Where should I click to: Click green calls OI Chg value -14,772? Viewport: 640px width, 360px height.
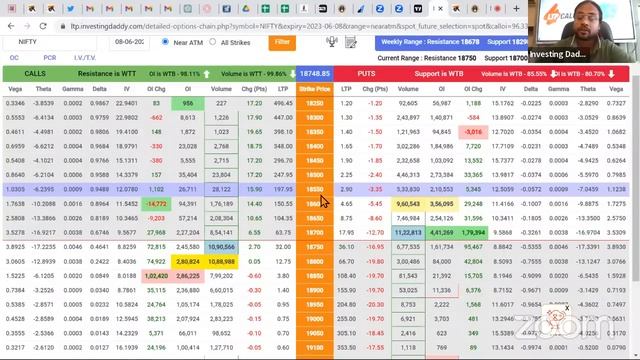coord(156,204)
